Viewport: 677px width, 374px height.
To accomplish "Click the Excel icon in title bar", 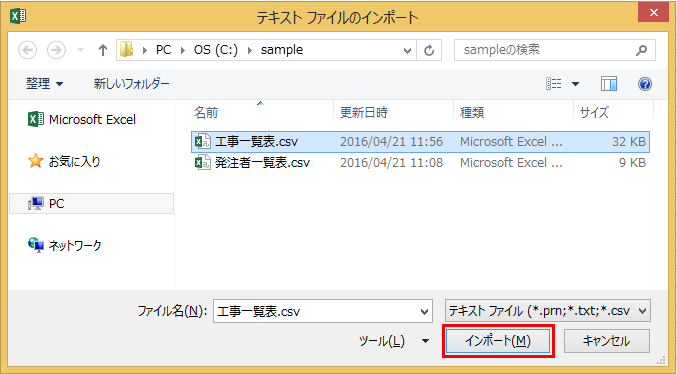I will [x=18, y=16].
